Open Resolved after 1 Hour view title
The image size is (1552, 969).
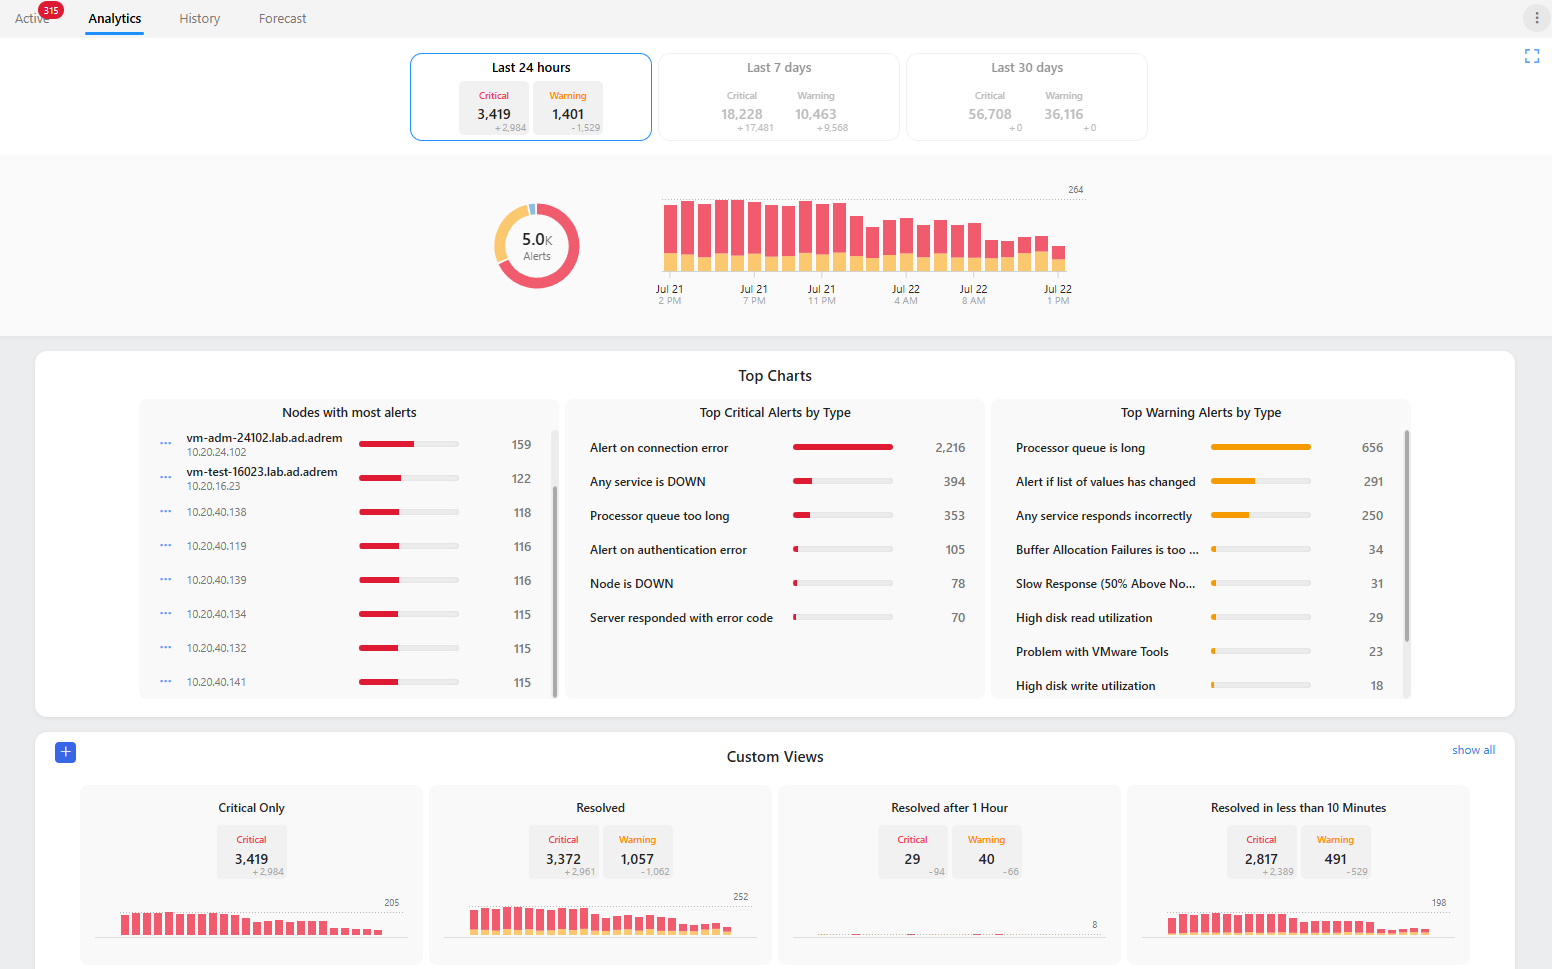tap(949, 808)
